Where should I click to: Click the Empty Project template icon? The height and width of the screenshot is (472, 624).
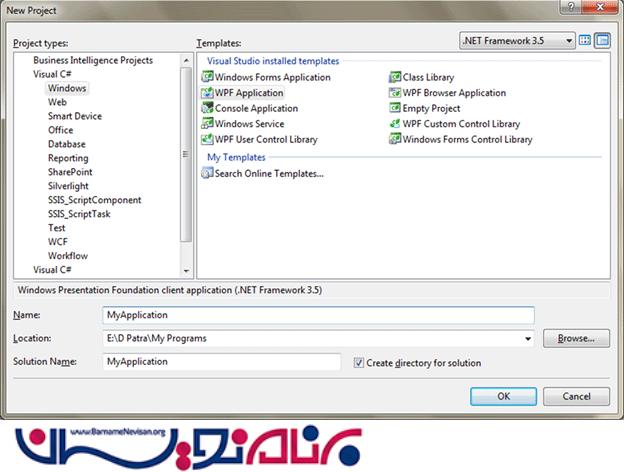395,108
